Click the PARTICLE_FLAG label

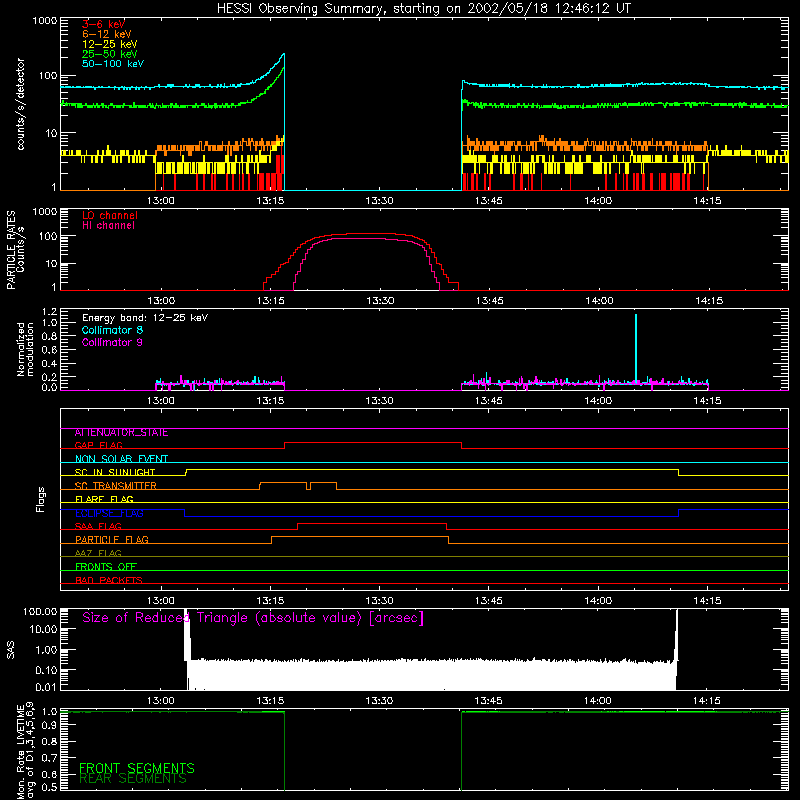[x=112, y=540]
